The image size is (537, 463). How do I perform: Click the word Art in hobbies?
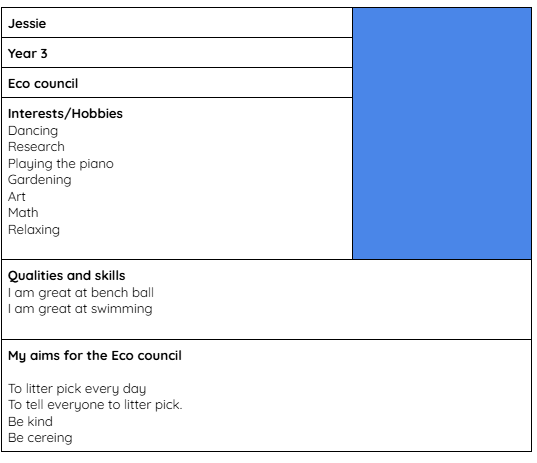point(16,197)
